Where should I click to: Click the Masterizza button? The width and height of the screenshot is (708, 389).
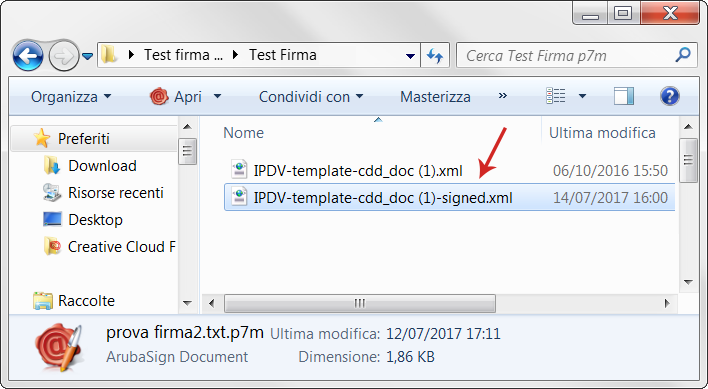click(435, 97)
